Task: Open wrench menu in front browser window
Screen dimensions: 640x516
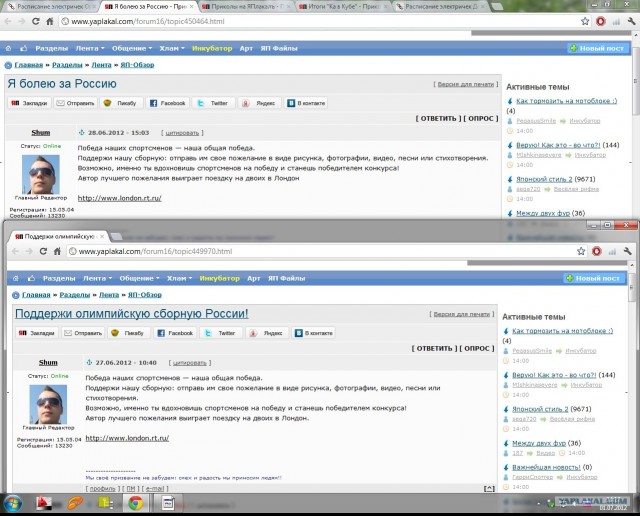Action: (627, 251)
